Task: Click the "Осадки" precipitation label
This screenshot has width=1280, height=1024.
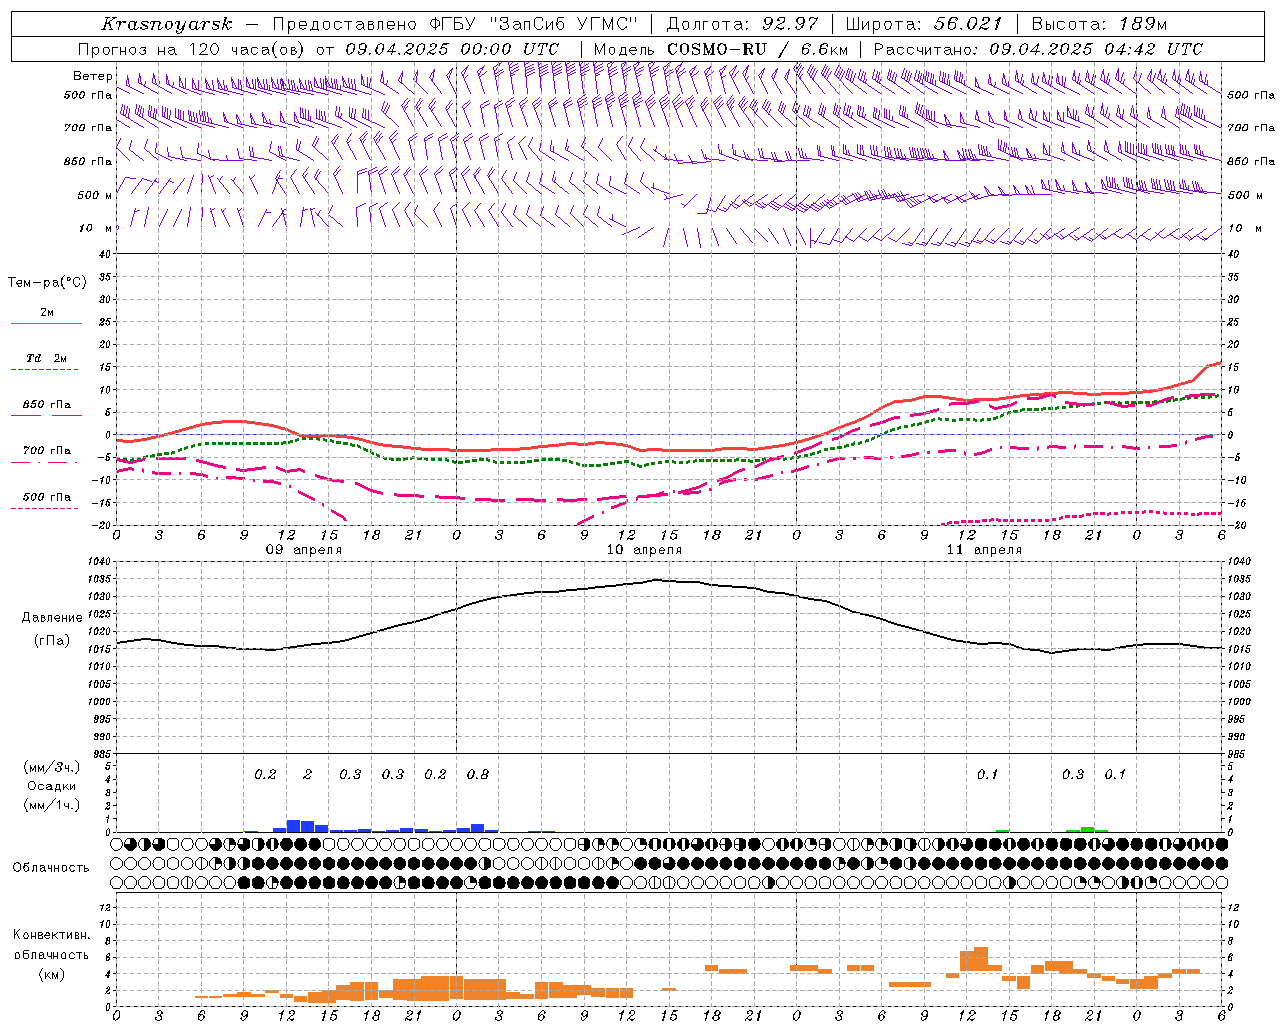Action: pos(52,786)
